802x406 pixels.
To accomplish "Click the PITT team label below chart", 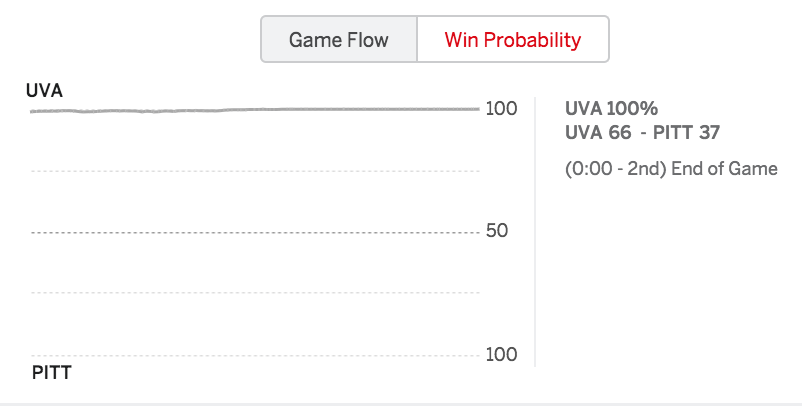I will [x=52, y=372].
